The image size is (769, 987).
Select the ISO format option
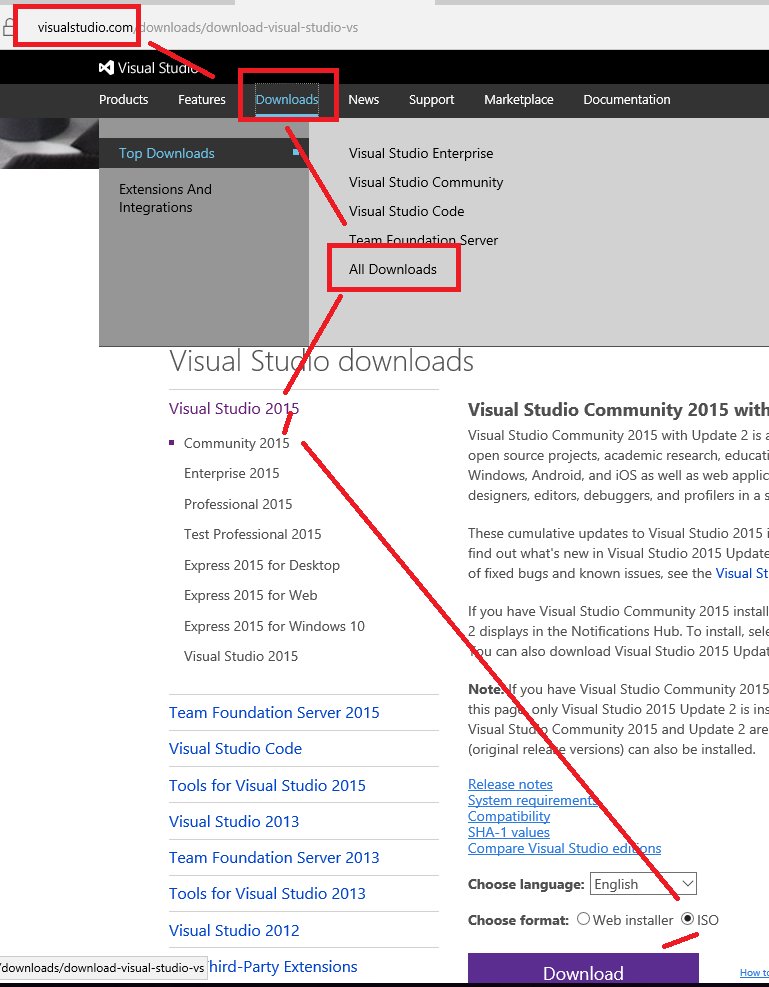(x=688, y=919)
